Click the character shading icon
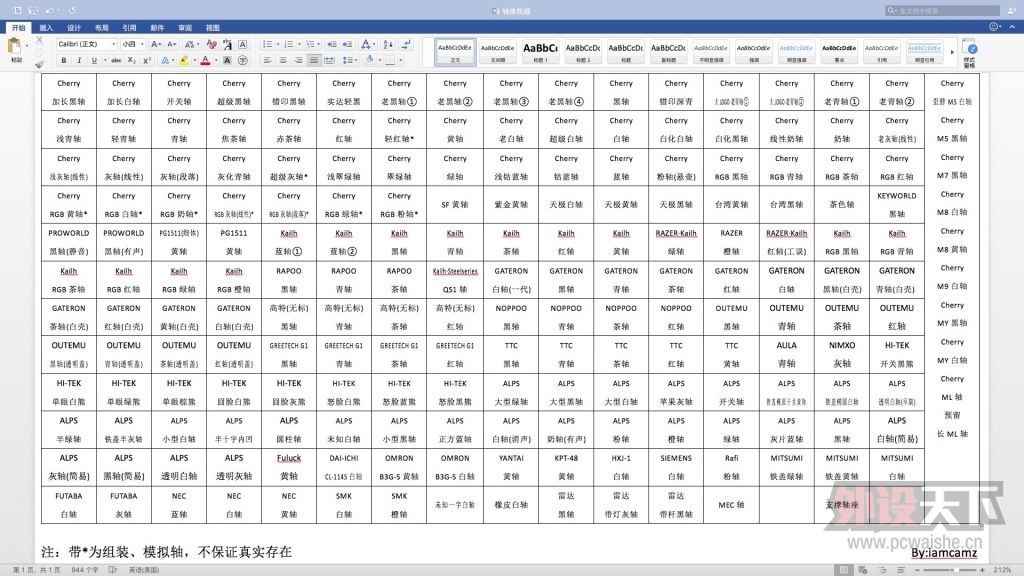 [227, 60]
